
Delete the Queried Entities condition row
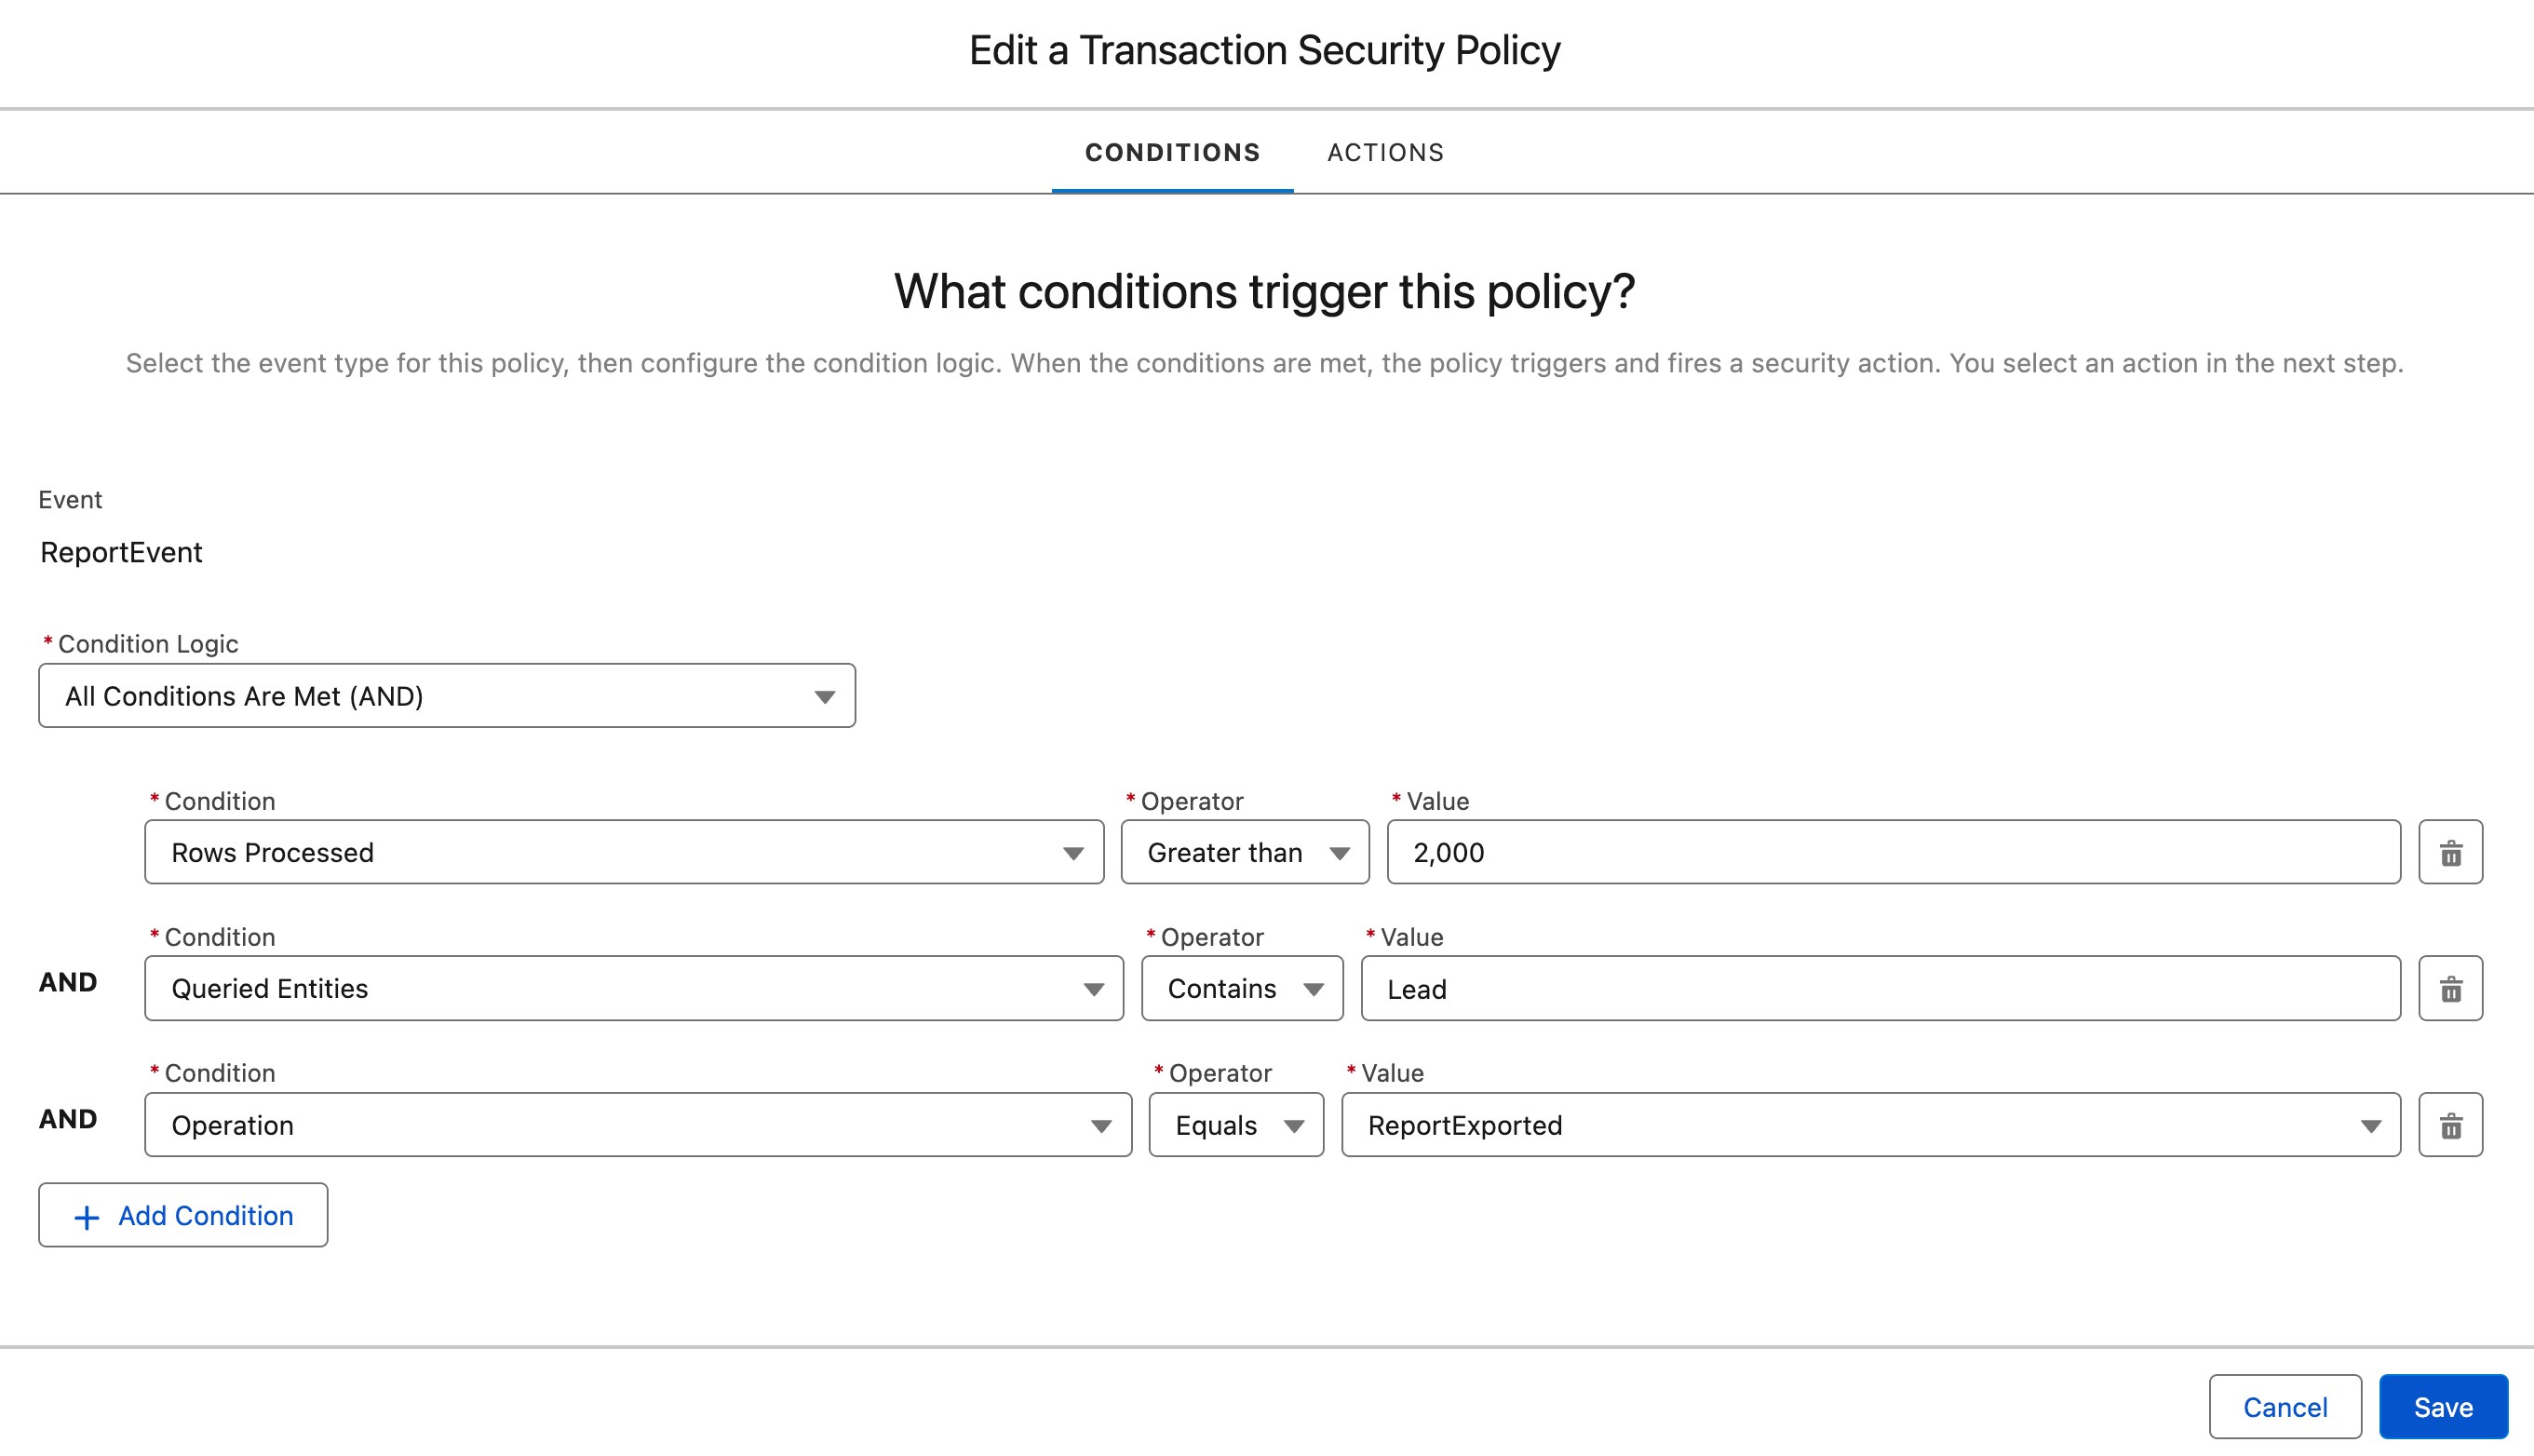pyautogui.click(x=2450, y=989)
